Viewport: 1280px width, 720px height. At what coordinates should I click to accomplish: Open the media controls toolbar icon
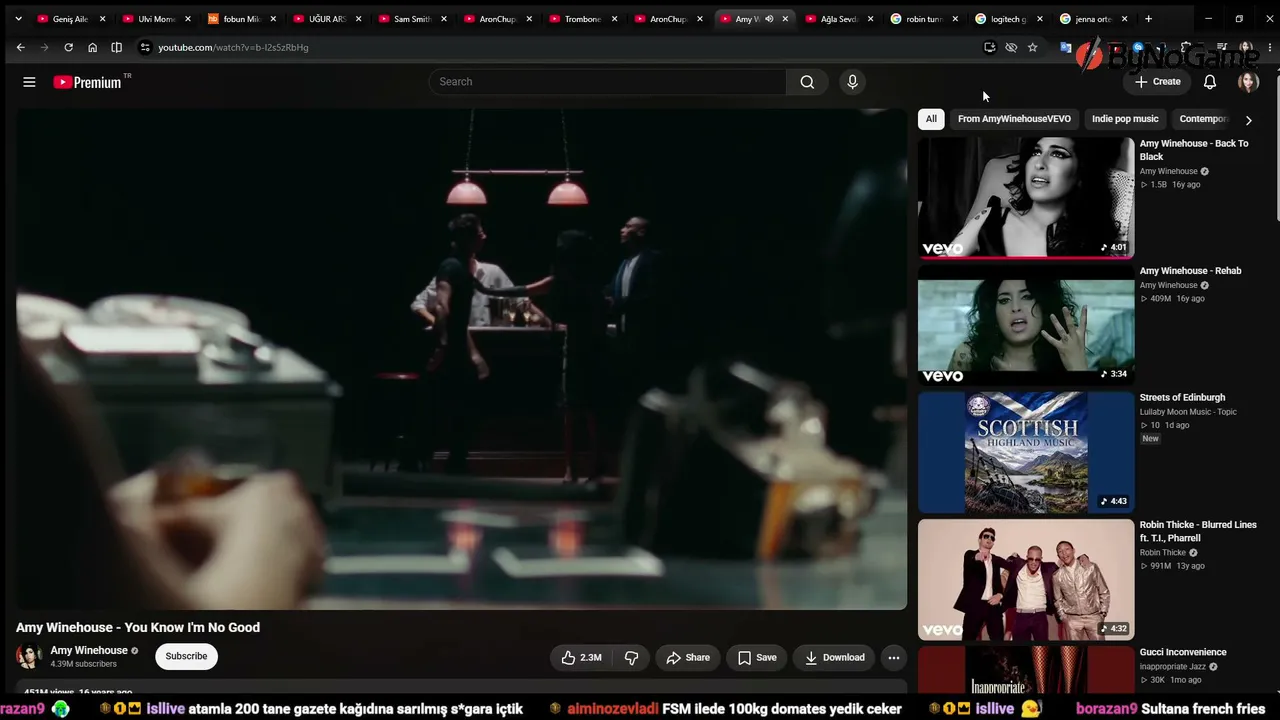(x=1222, y=47)
